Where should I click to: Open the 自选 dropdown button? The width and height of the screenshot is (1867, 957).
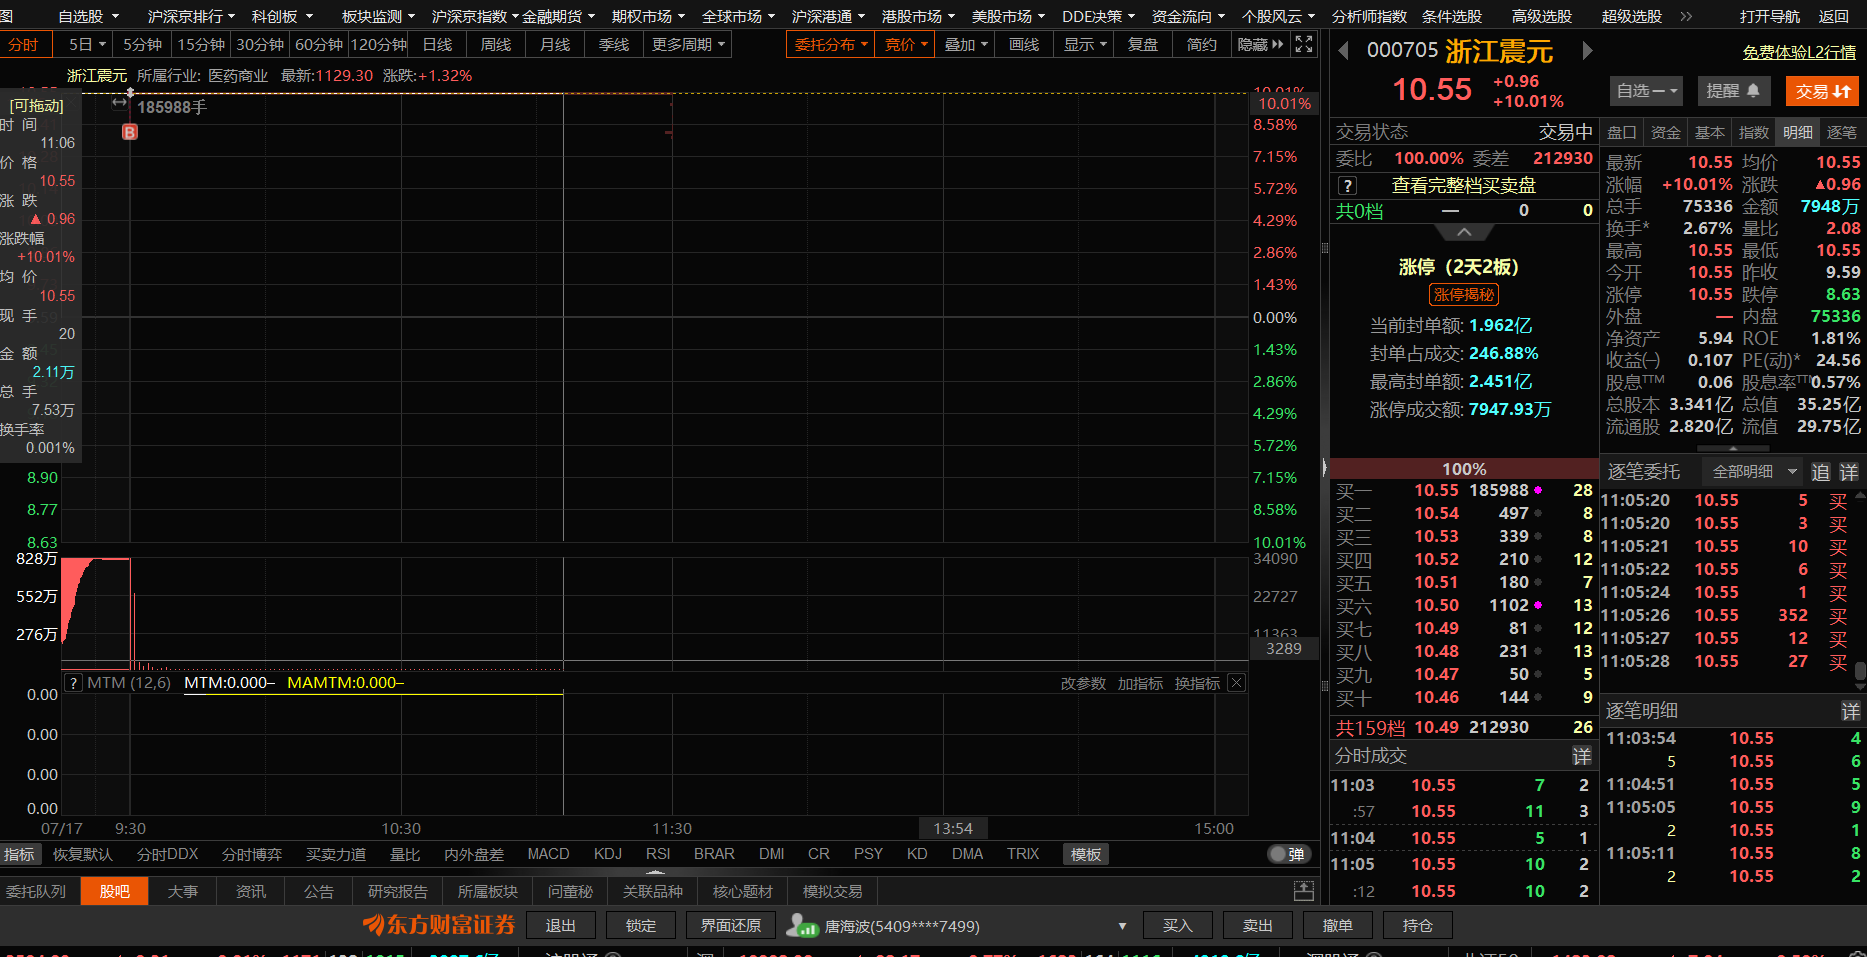click(x=1646, y=91)
